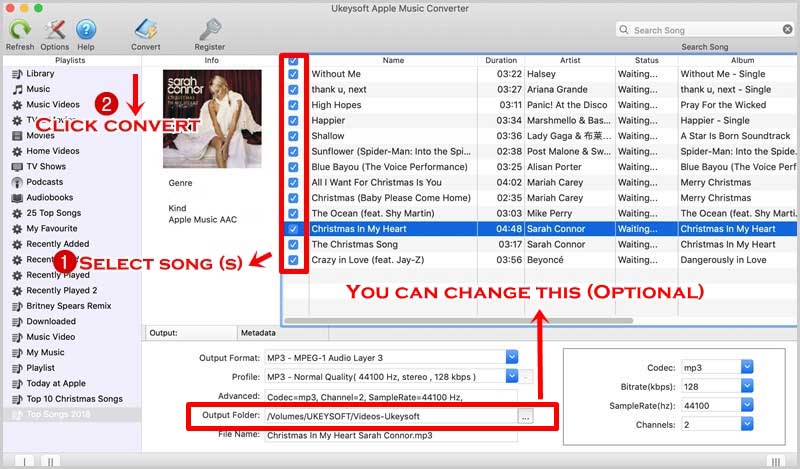Sort by the Status column header
The width and height of the screenshot is (800, 469).
(646, 60)
